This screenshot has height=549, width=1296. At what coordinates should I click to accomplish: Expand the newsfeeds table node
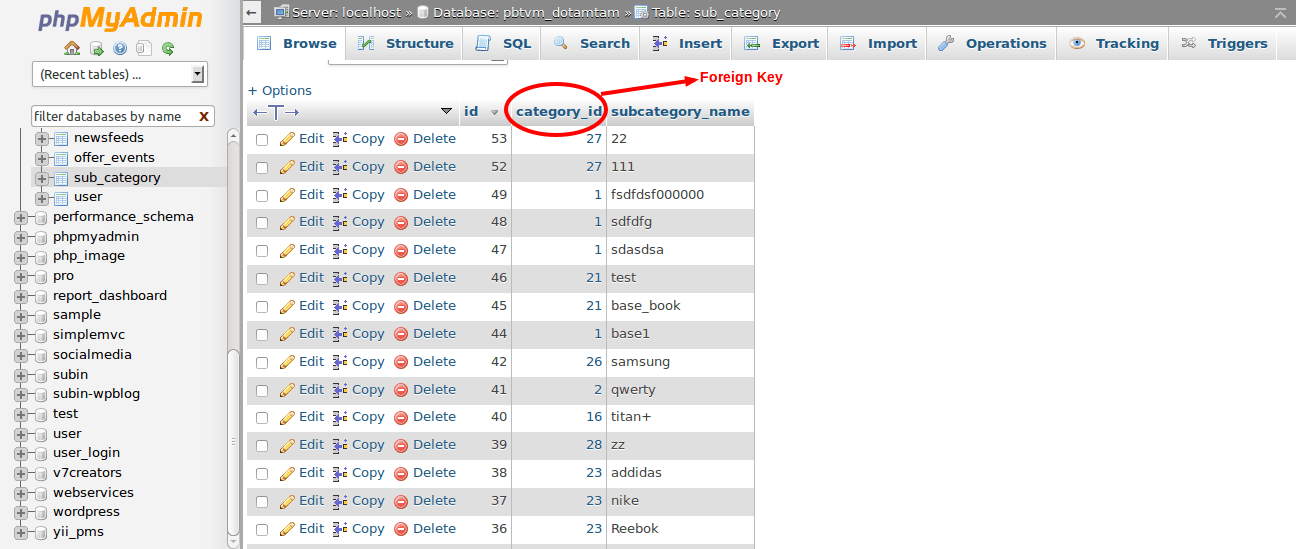click(x=41, y=138)
